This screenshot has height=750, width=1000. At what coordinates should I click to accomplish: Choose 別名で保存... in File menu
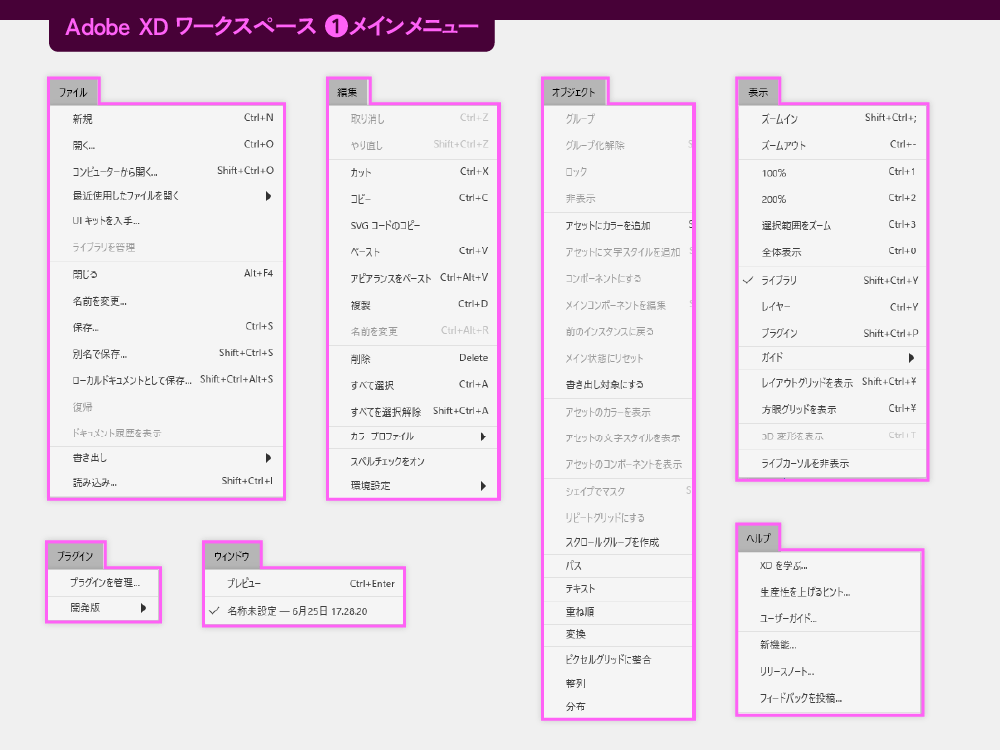coord(166,353)
